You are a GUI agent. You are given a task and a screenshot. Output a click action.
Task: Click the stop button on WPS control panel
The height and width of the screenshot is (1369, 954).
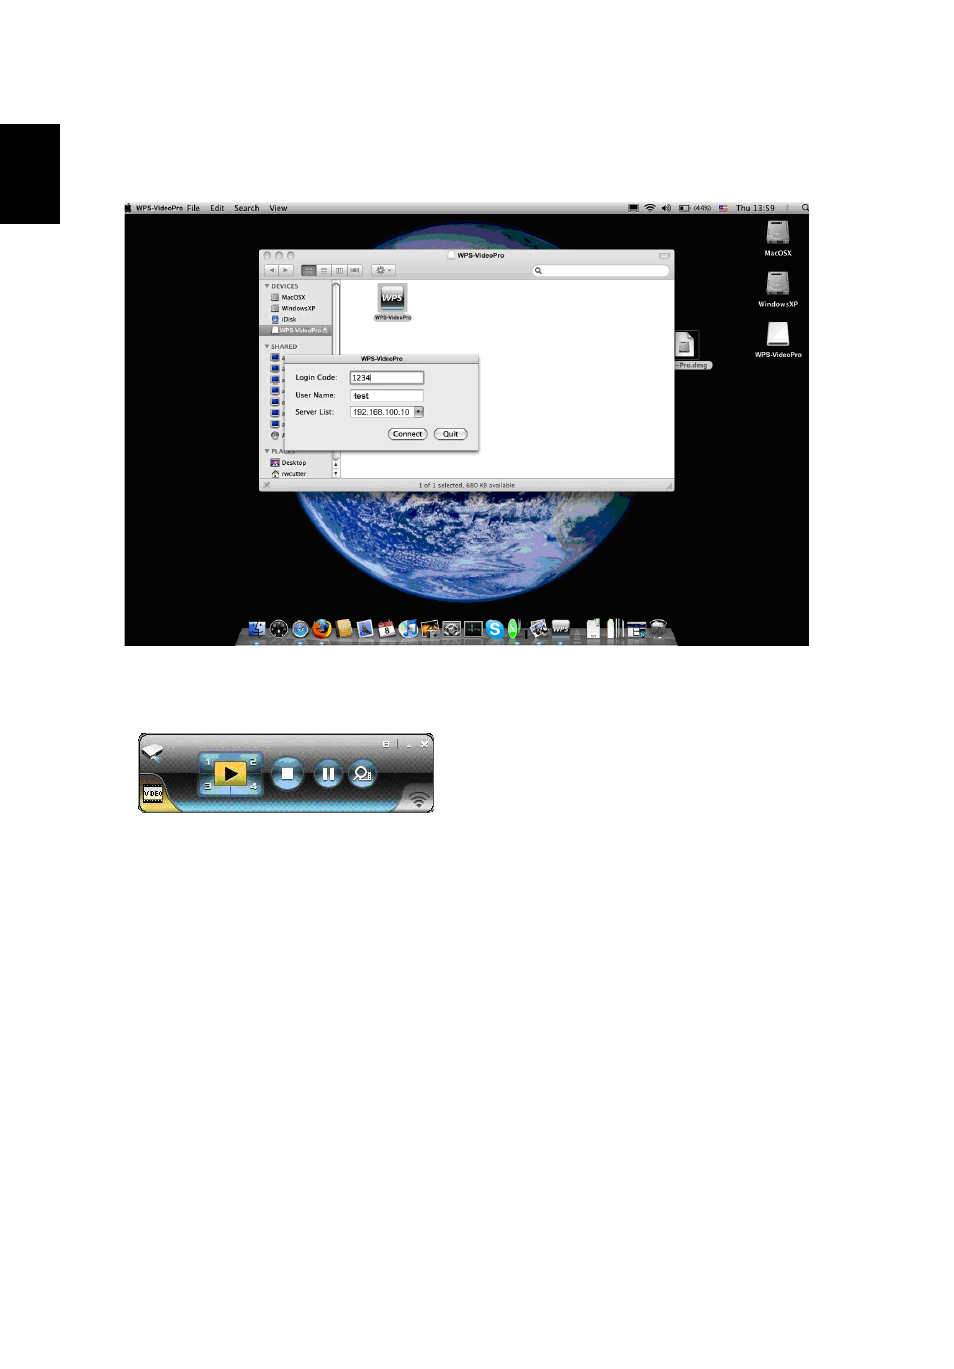coord(287,774)
